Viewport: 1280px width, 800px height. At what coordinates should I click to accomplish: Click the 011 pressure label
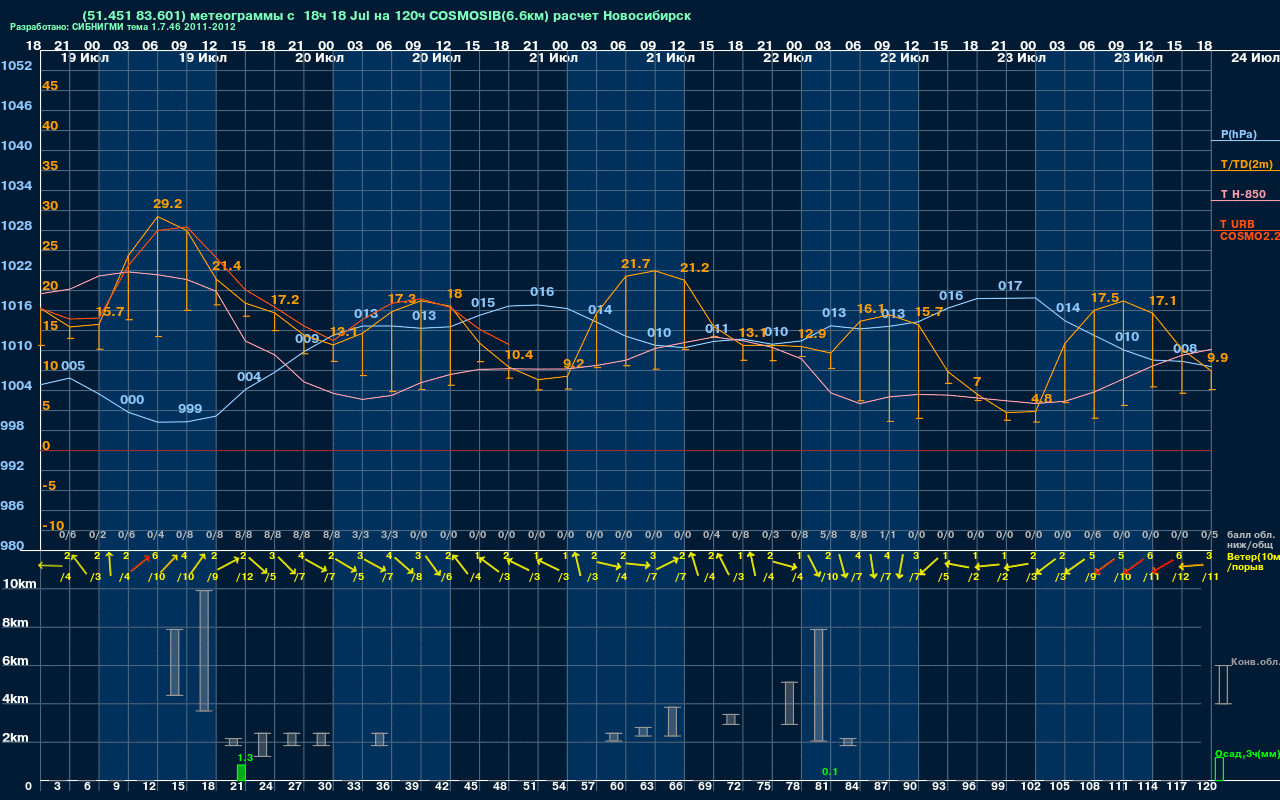[x=717, y=329]
